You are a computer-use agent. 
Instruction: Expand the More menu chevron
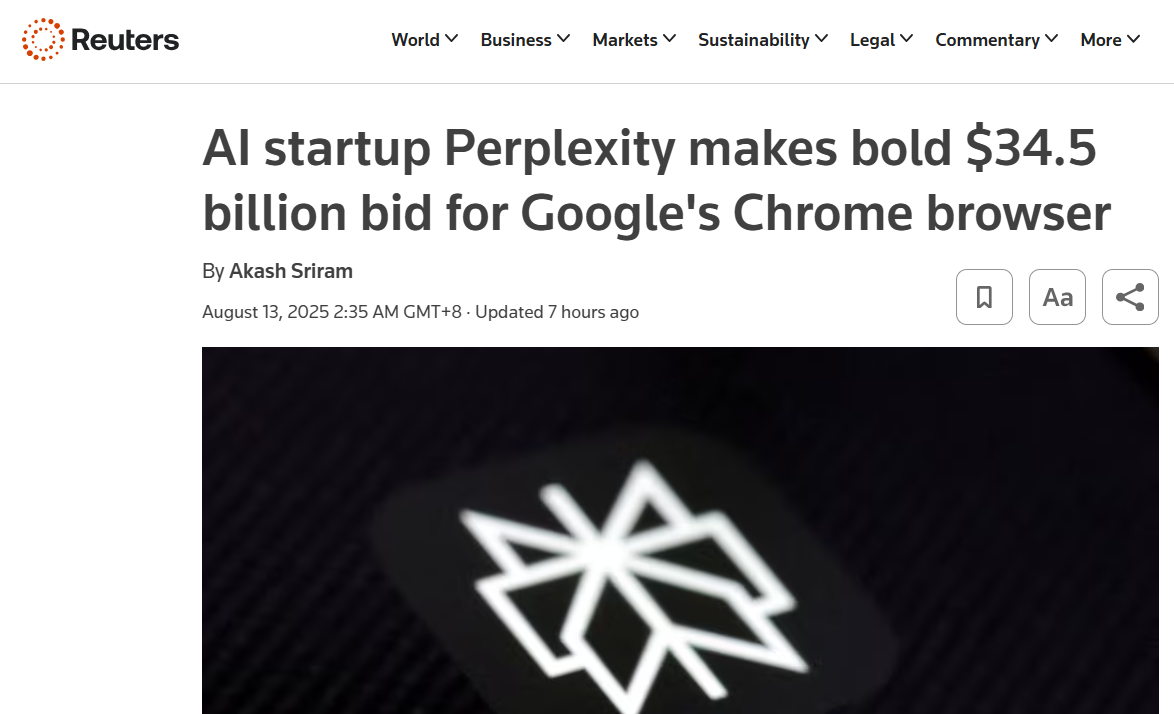[1134, 39]
